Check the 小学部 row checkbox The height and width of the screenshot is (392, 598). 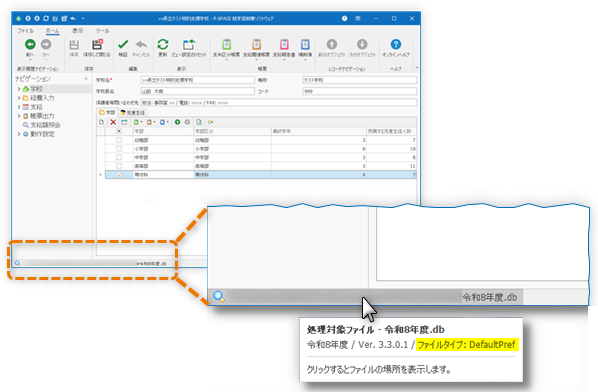point(119,149)
